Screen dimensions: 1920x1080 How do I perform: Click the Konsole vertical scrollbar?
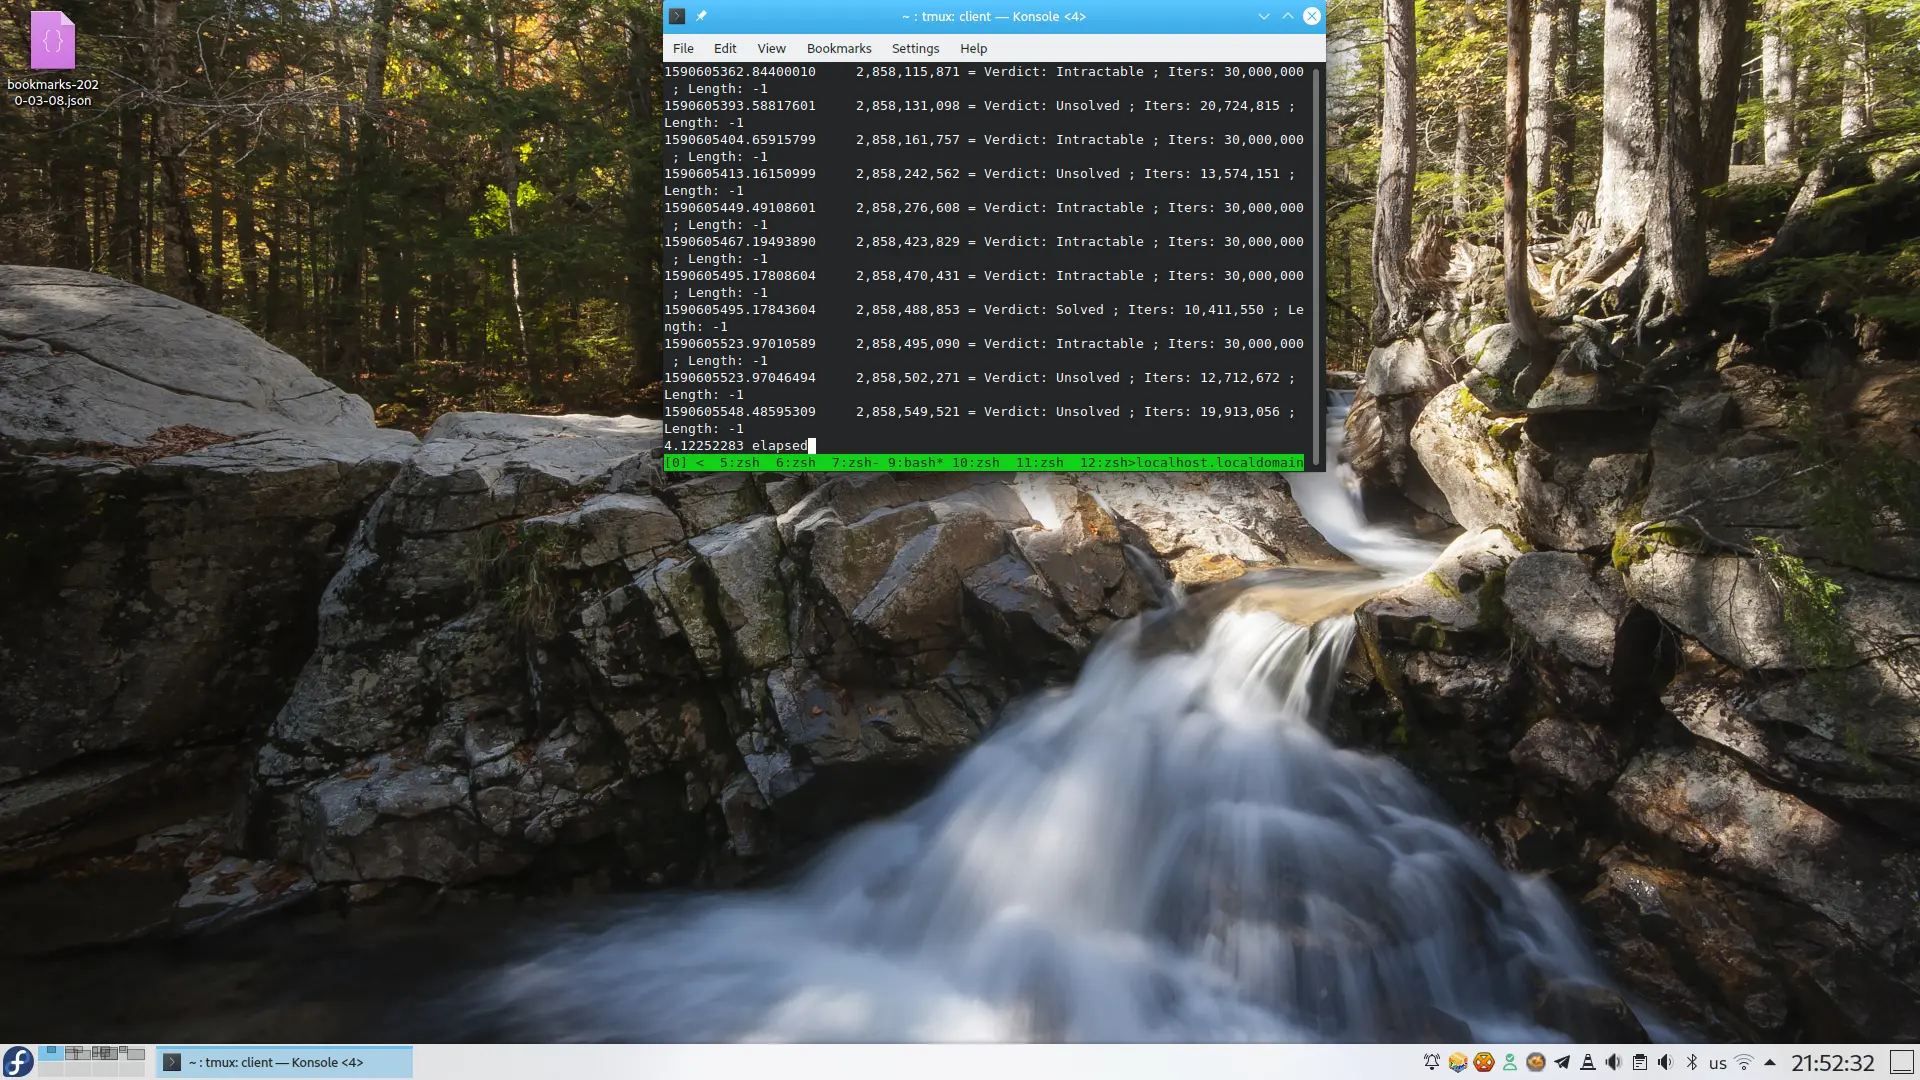[x=1316, y=265]
